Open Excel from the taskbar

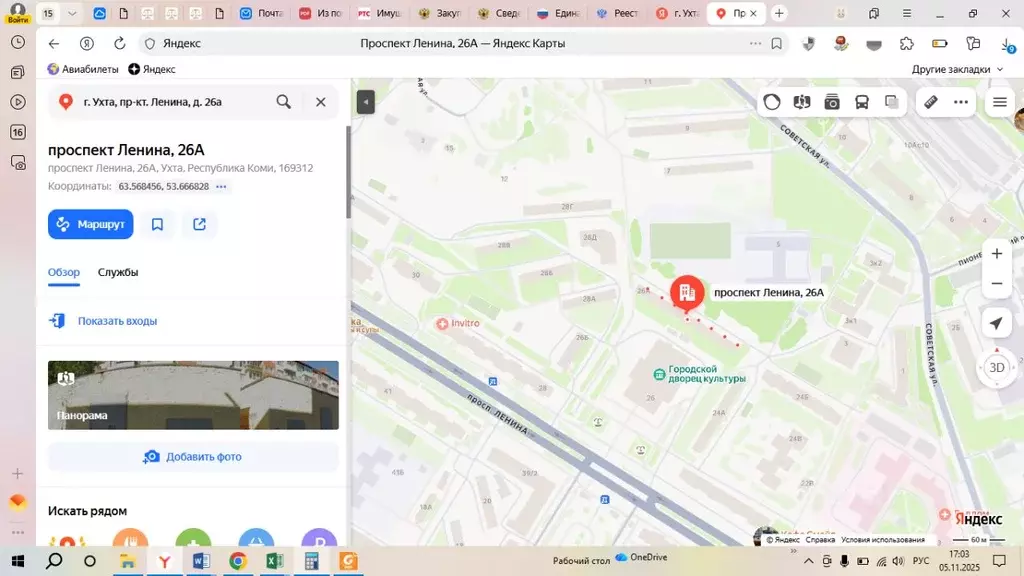[x=273, y=561]
